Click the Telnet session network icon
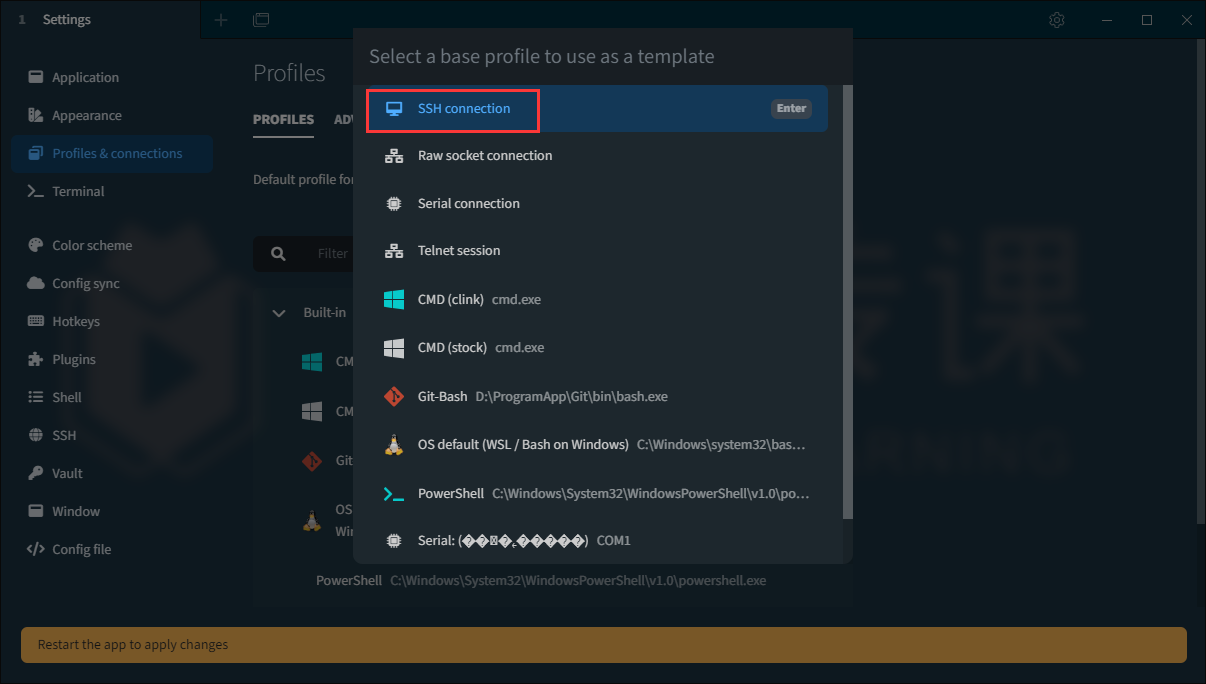The height and width of the screenshot is (684, 1206). click(394, 251)
